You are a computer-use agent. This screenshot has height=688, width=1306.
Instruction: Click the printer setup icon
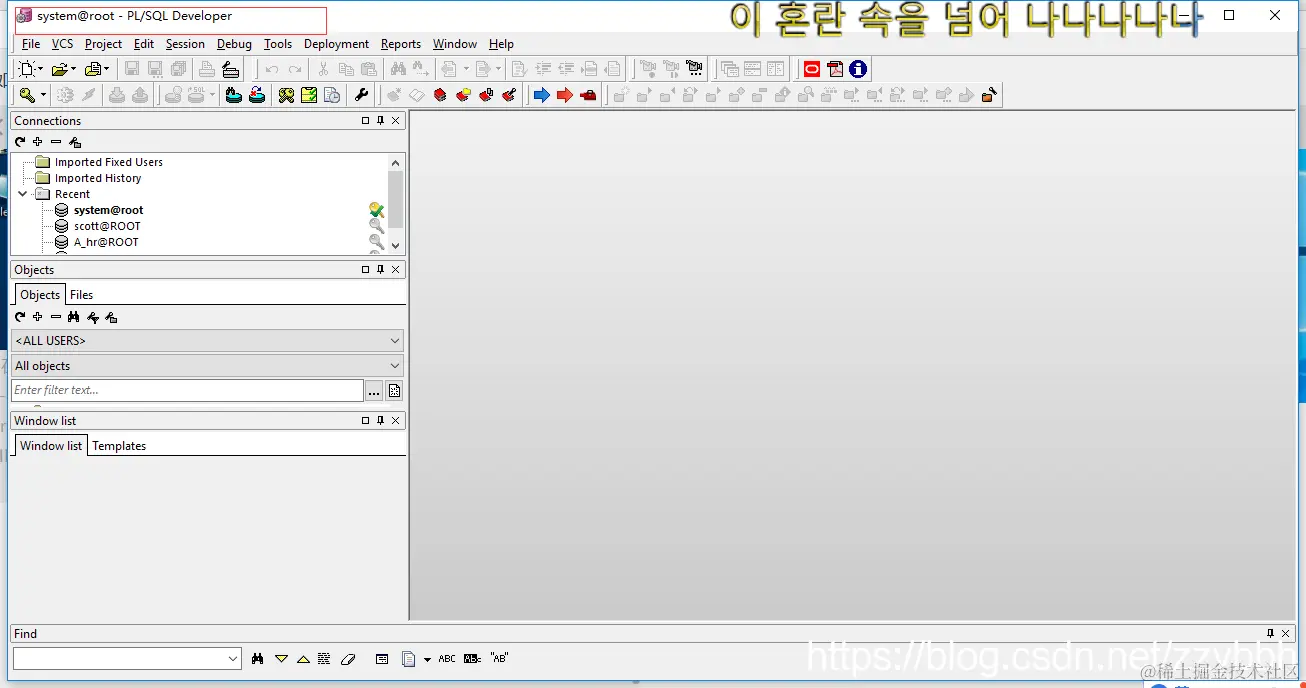tap(231, 69)
